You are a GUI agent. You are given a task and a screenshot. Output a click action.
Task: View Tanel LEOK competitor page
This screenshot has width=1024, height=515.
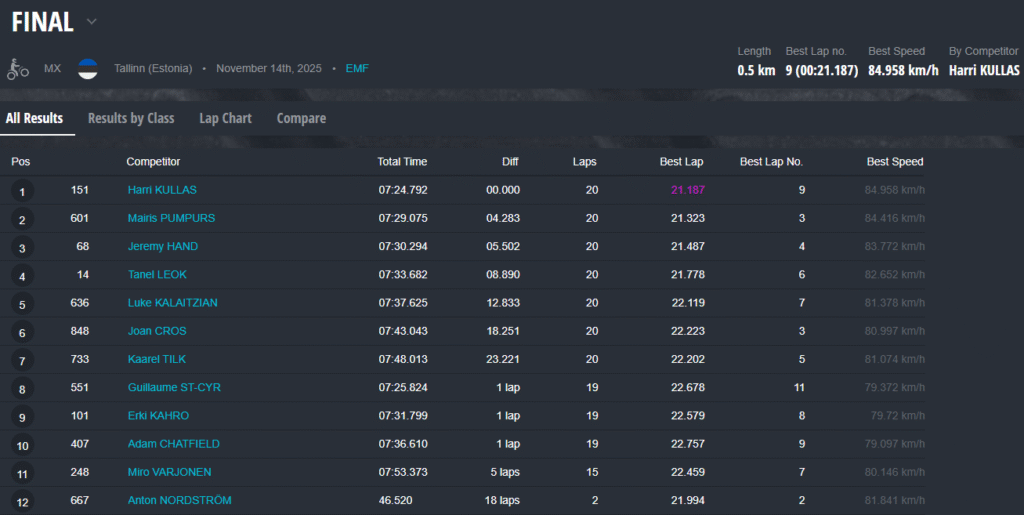[157, 274]
